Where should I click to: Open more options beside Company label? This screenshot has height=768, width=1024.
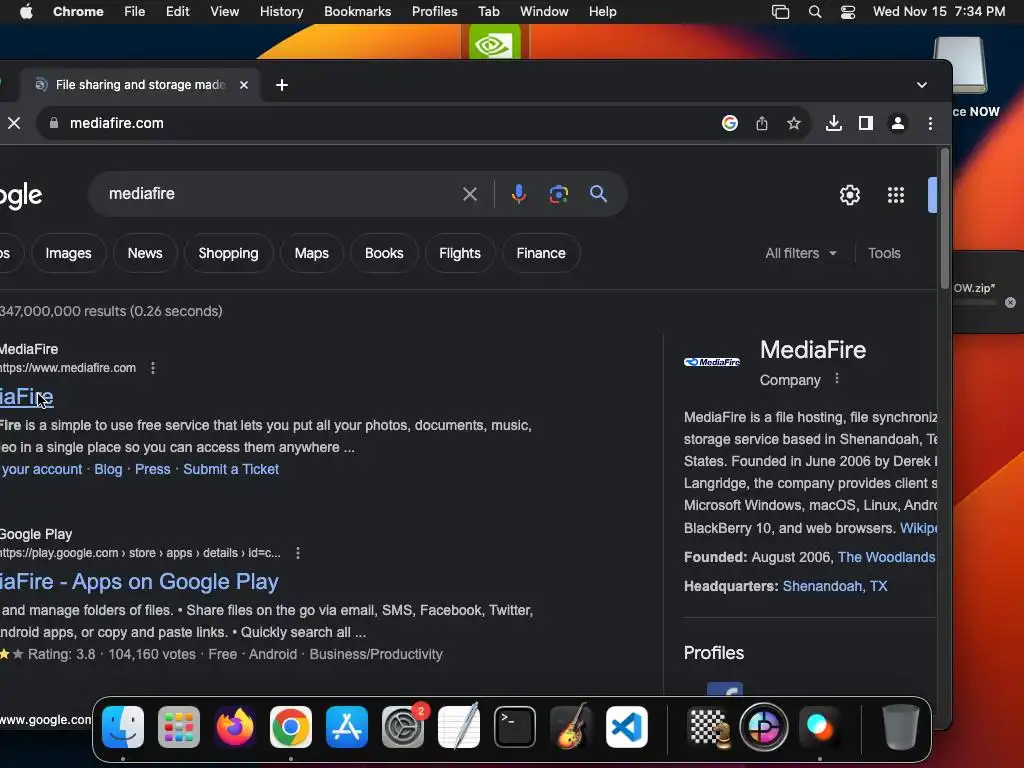click(x=837, y=379)
